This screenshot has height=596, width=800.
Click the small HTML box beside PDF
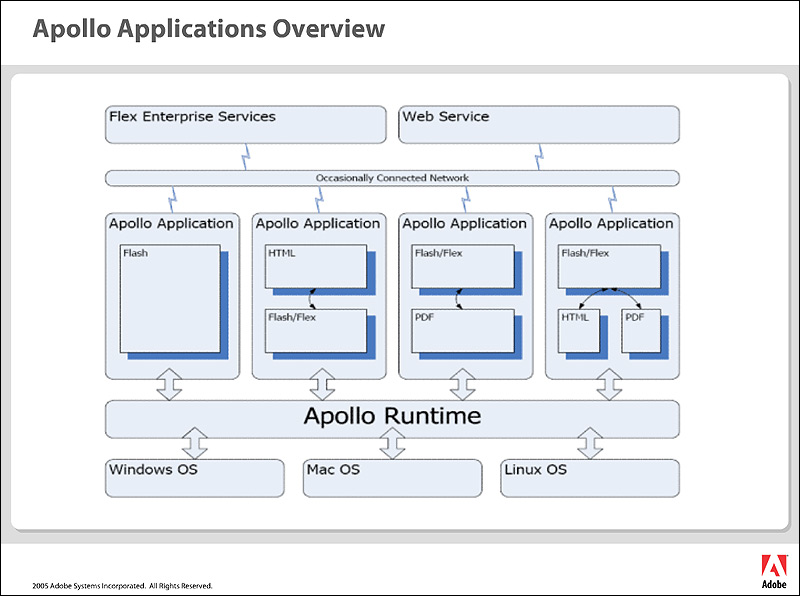(x=579, y=331)
